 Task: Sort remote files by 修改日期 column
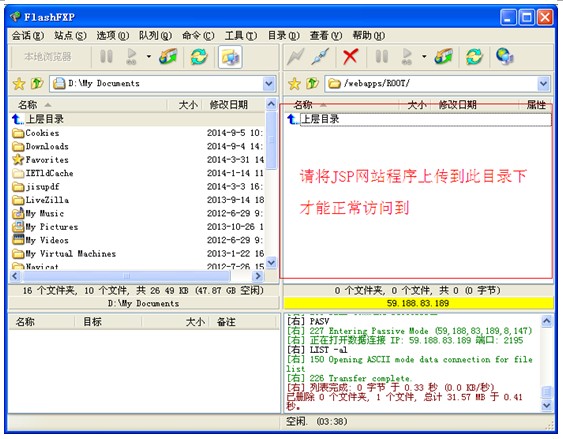(x=475, y=105)
